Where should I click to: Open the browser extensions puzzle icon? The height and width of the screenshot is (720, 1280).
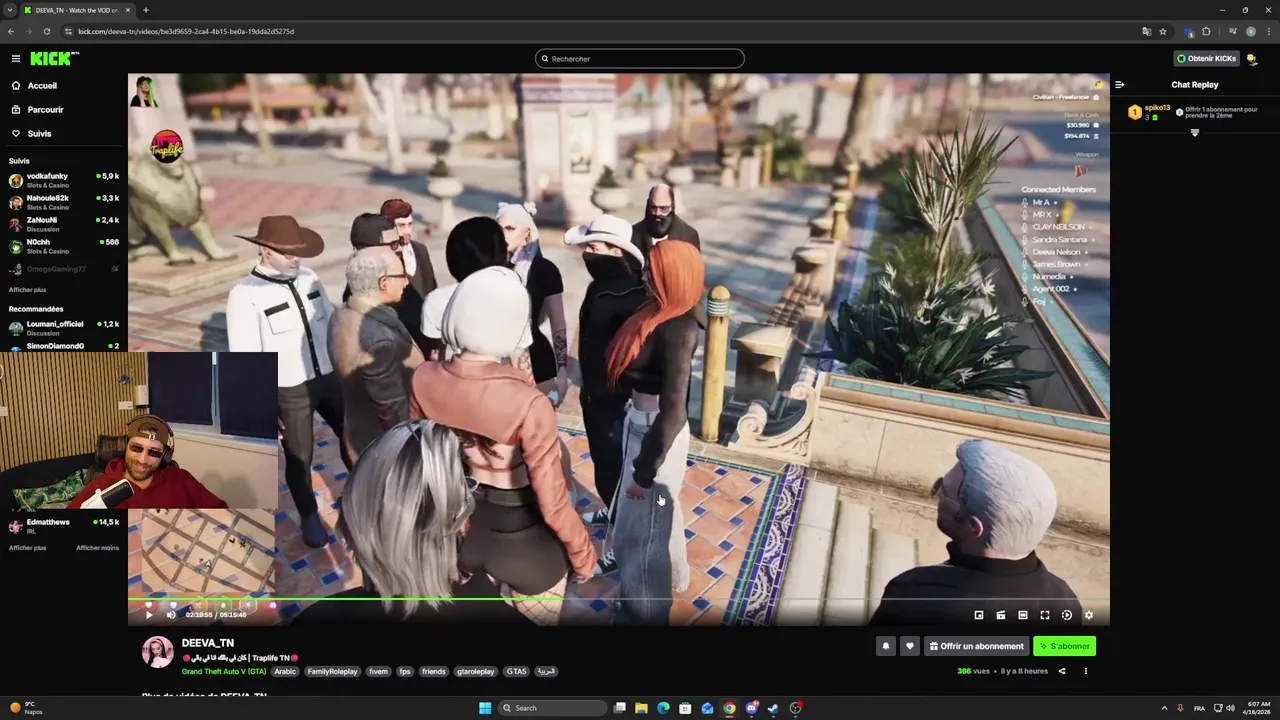(x=1206, y=31)
